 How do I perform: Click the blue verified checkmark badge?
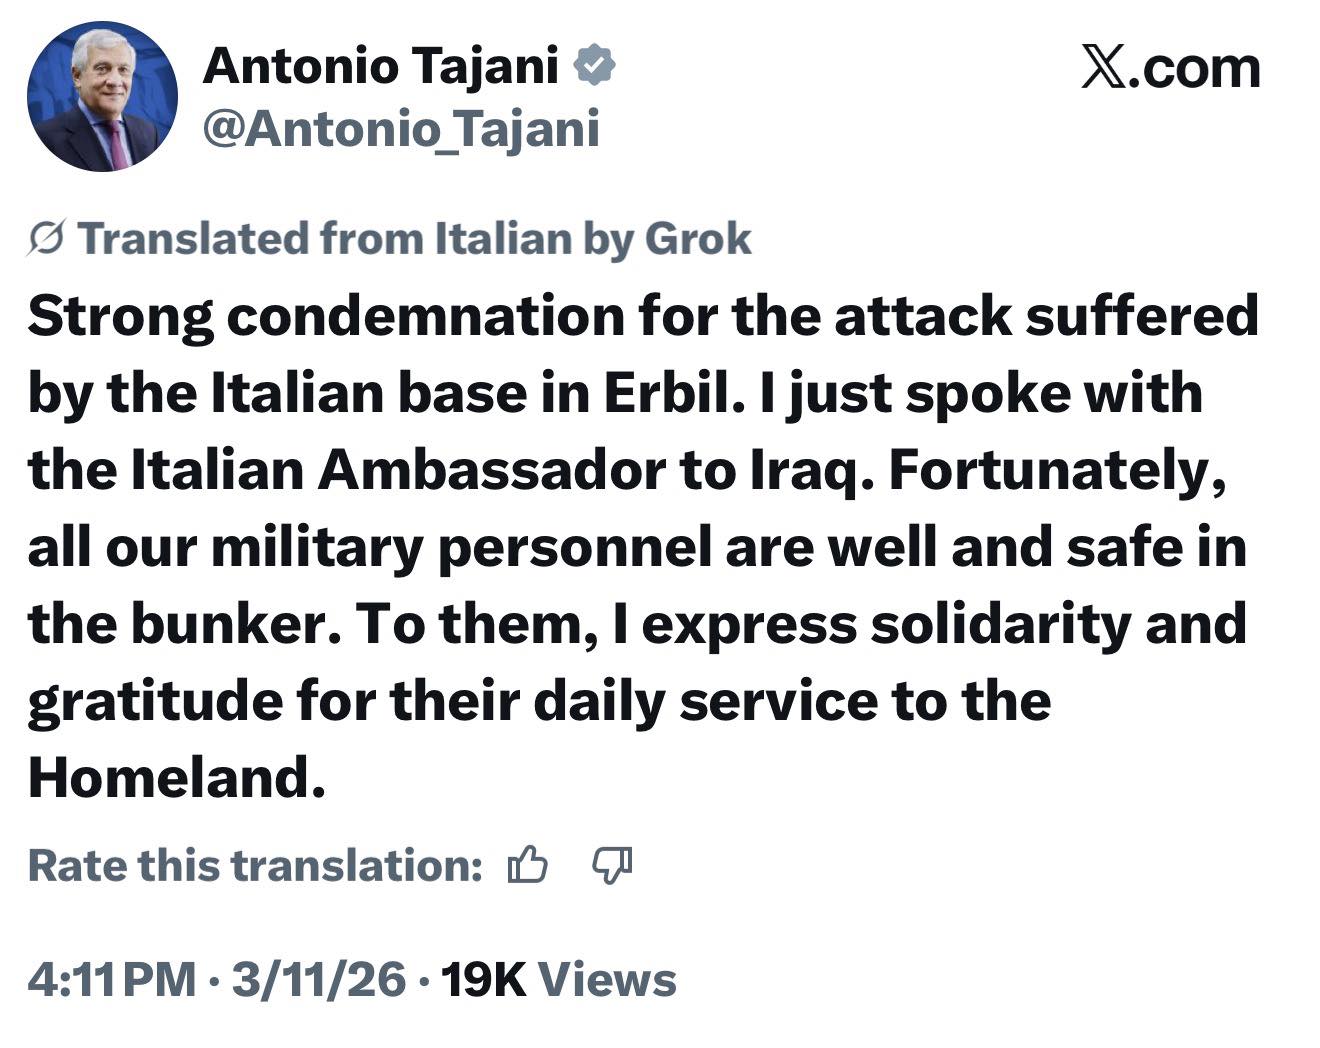pos(594,66)
